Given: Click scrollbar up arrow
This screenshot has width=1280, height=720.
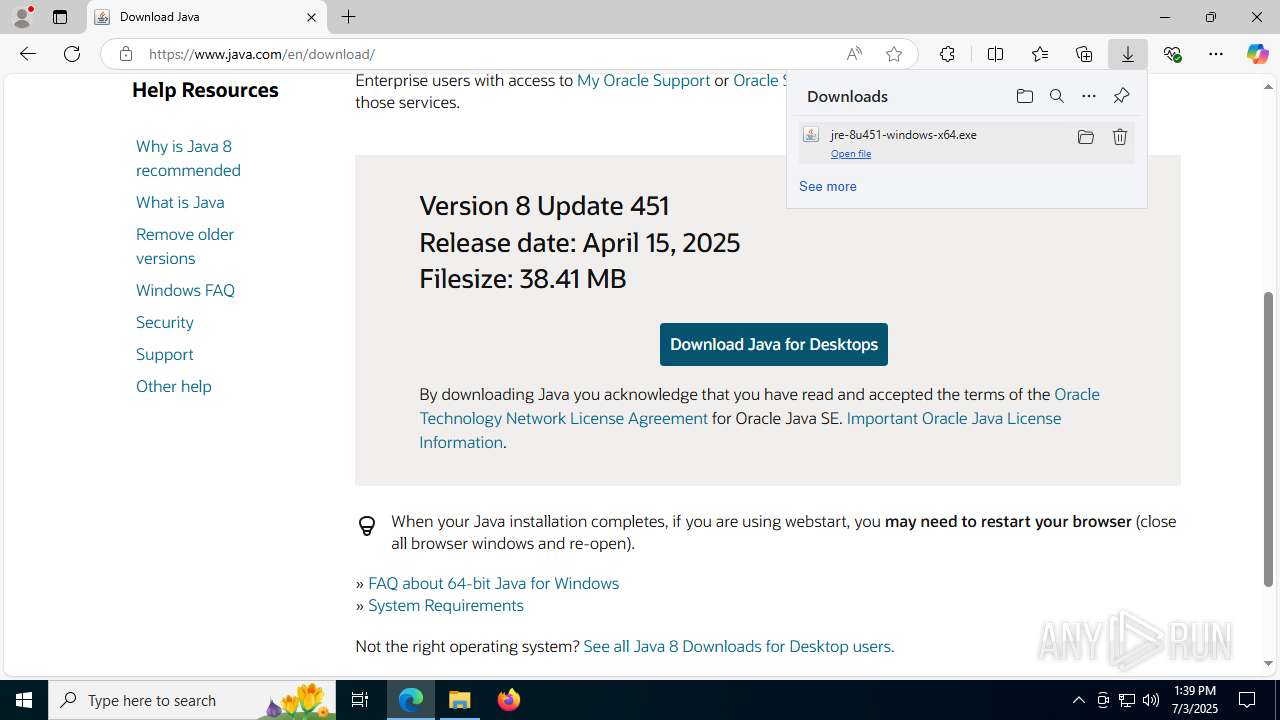Looking at the screenshot, I should tap(1269, 86).
